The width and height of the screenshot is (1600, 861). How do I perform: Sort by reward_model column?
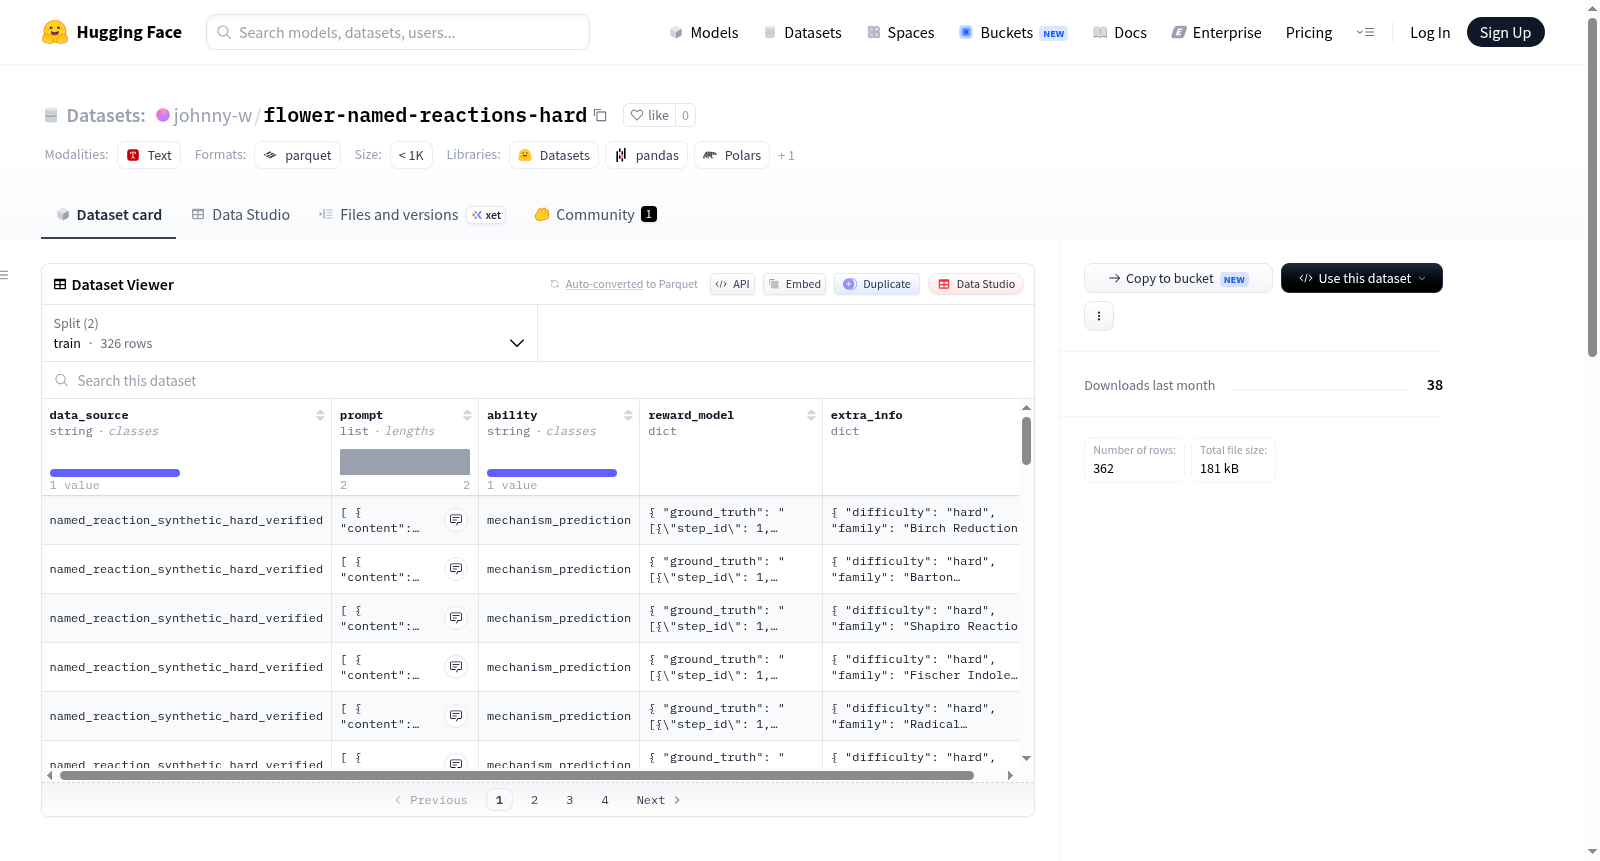[x=811, y=415]
